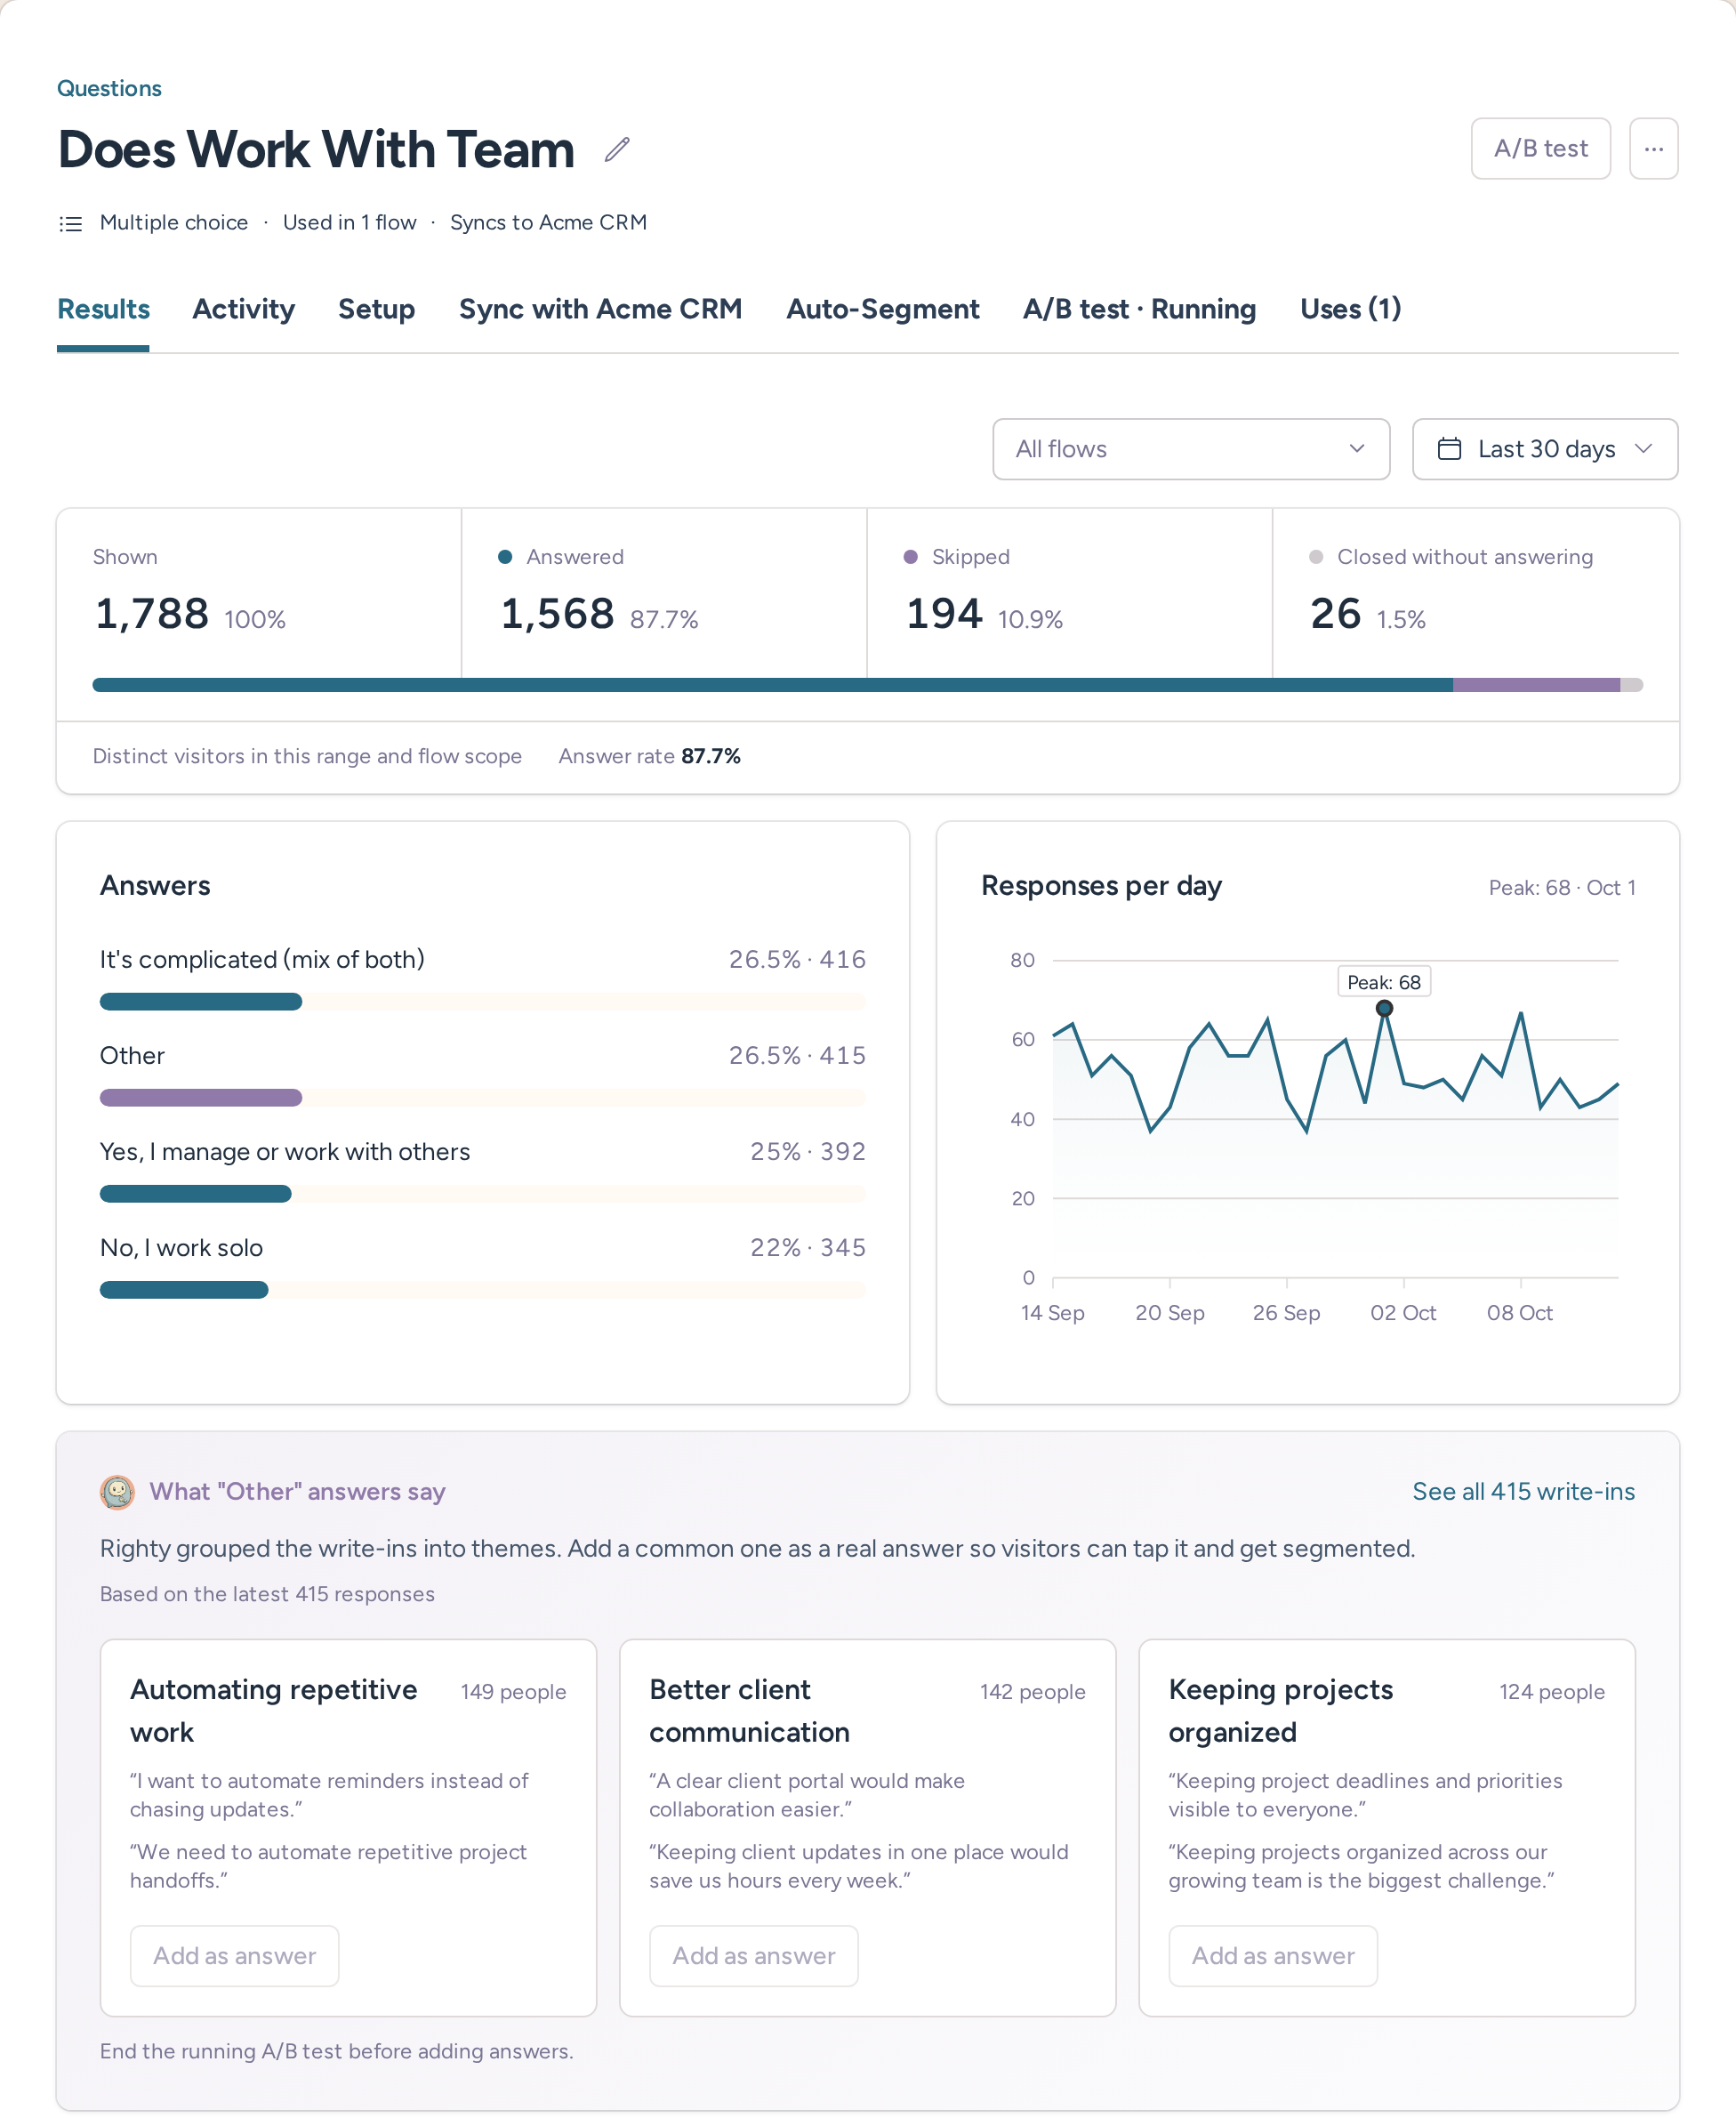
Task: Click the Closed without answering gray dot
Action: [x=1316, y=557]
